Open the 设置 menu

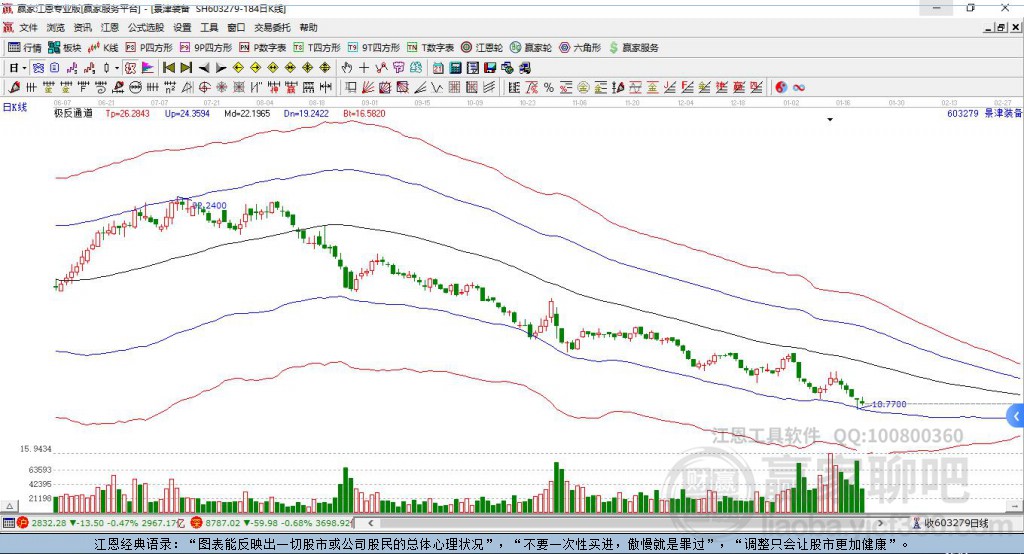pos(182,27)
